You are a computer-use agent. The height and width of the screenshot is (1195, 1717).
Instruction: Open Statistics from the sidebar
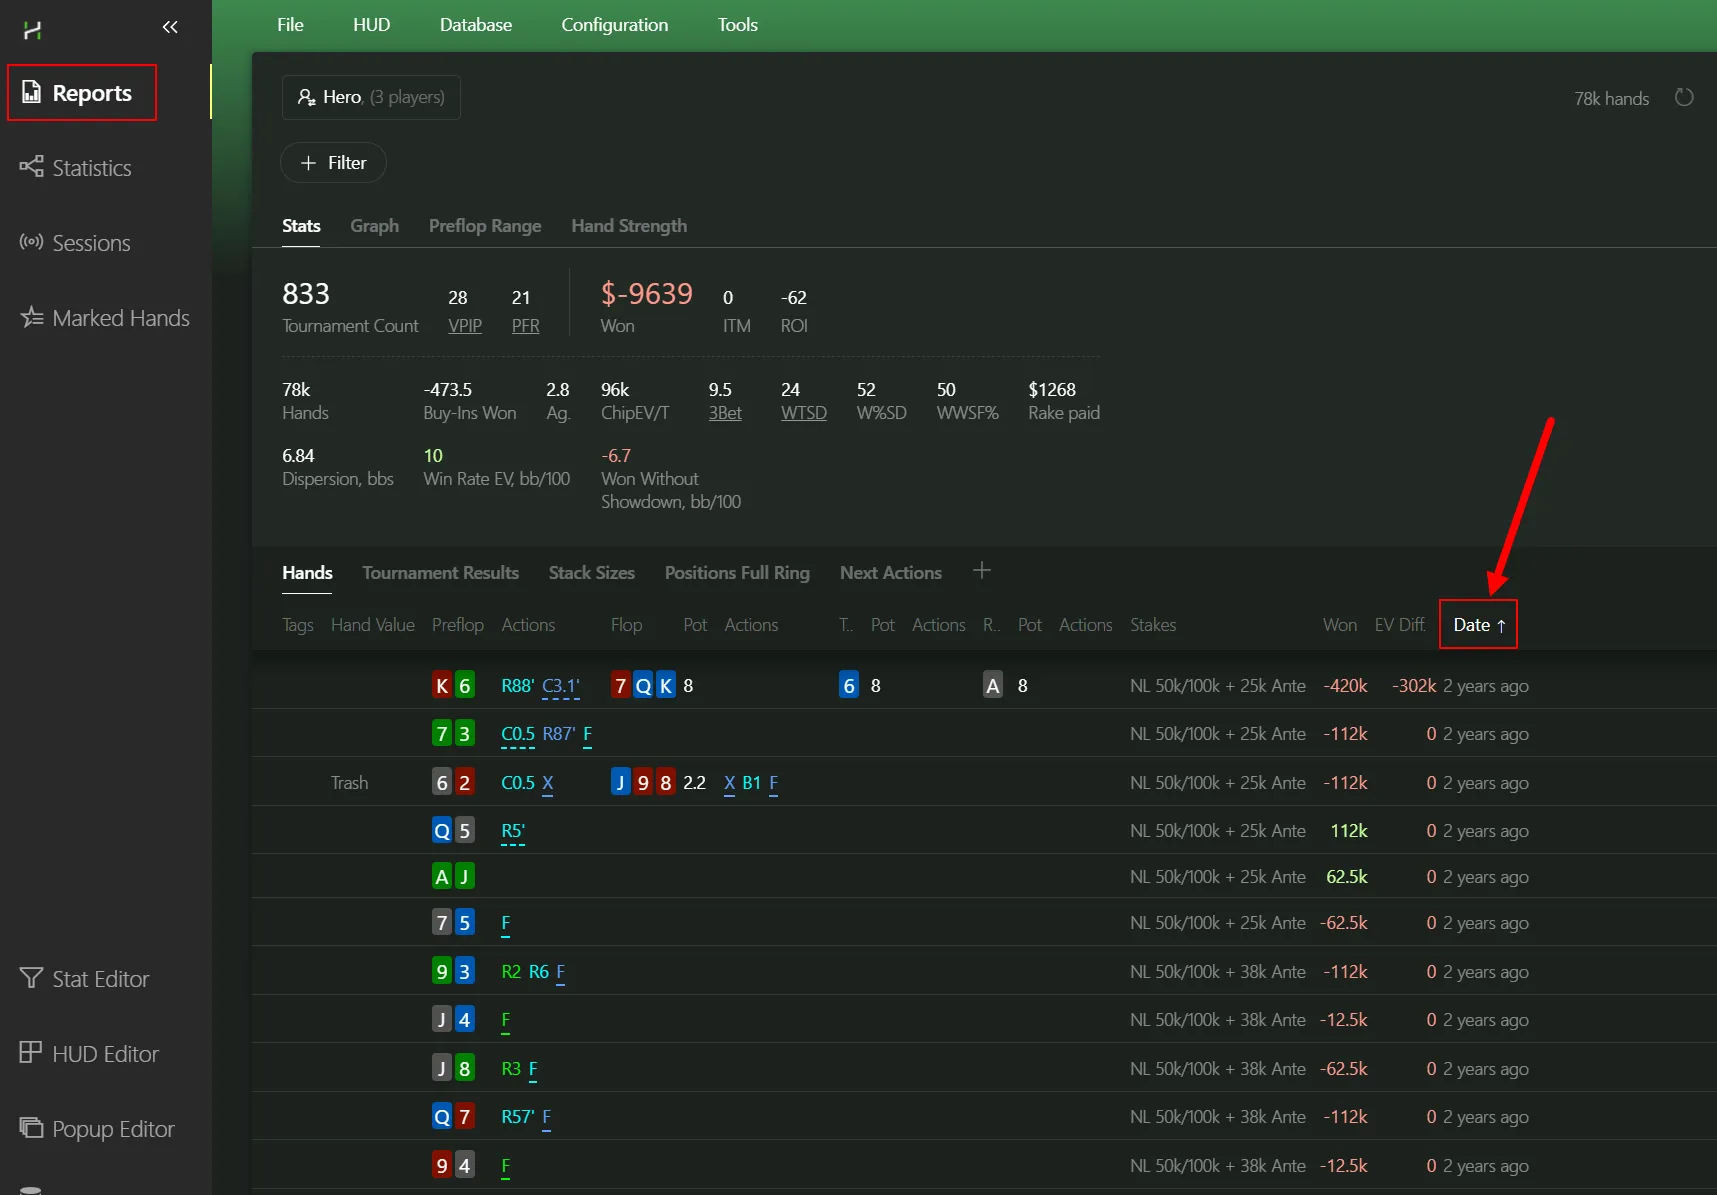[91, 168]
